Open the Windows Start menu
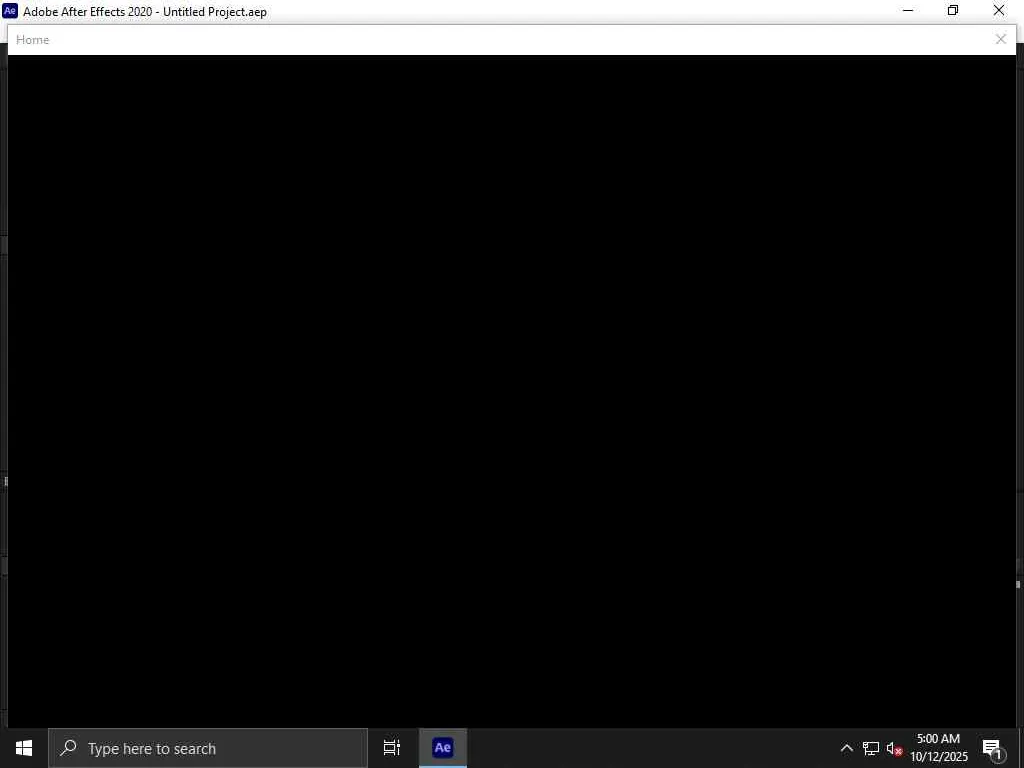The width and height of the screenshot is (1024, 768). 24,748
